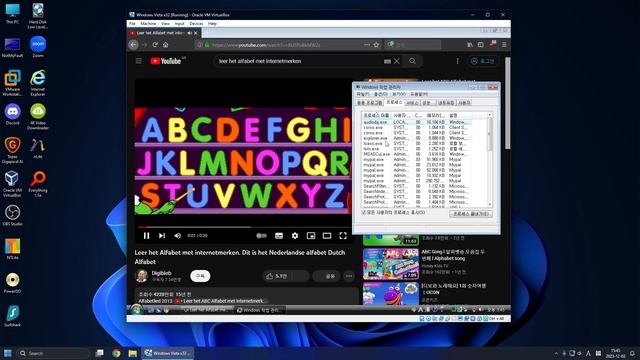Focus the browser address bar
640x360 pixels.
pyautogui.click(x=286, y=44)
